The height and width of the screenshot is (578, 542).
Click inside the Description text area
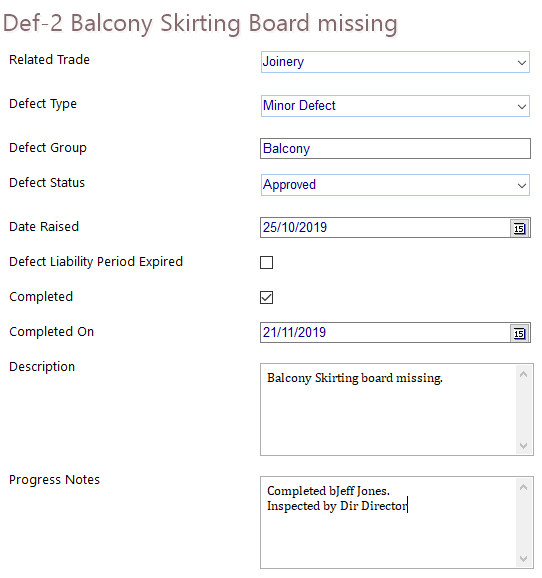[389, 410]
